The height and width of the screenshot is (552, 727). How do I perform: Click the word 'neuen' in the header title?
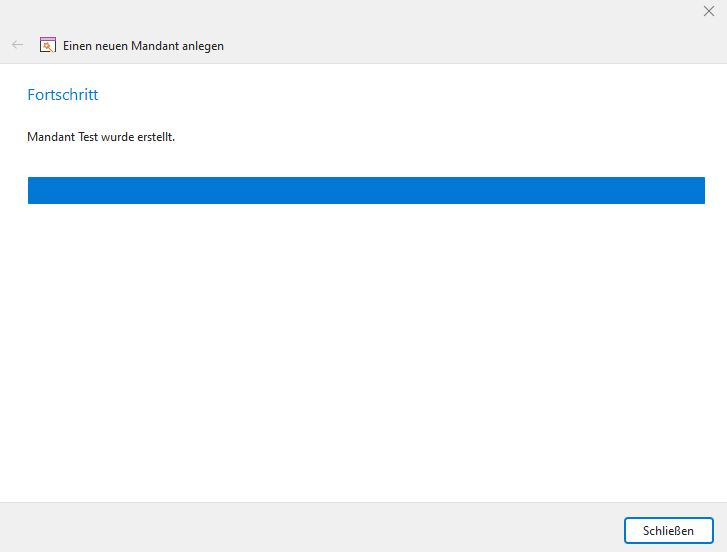pyautogui.click(x=114, y=46)
